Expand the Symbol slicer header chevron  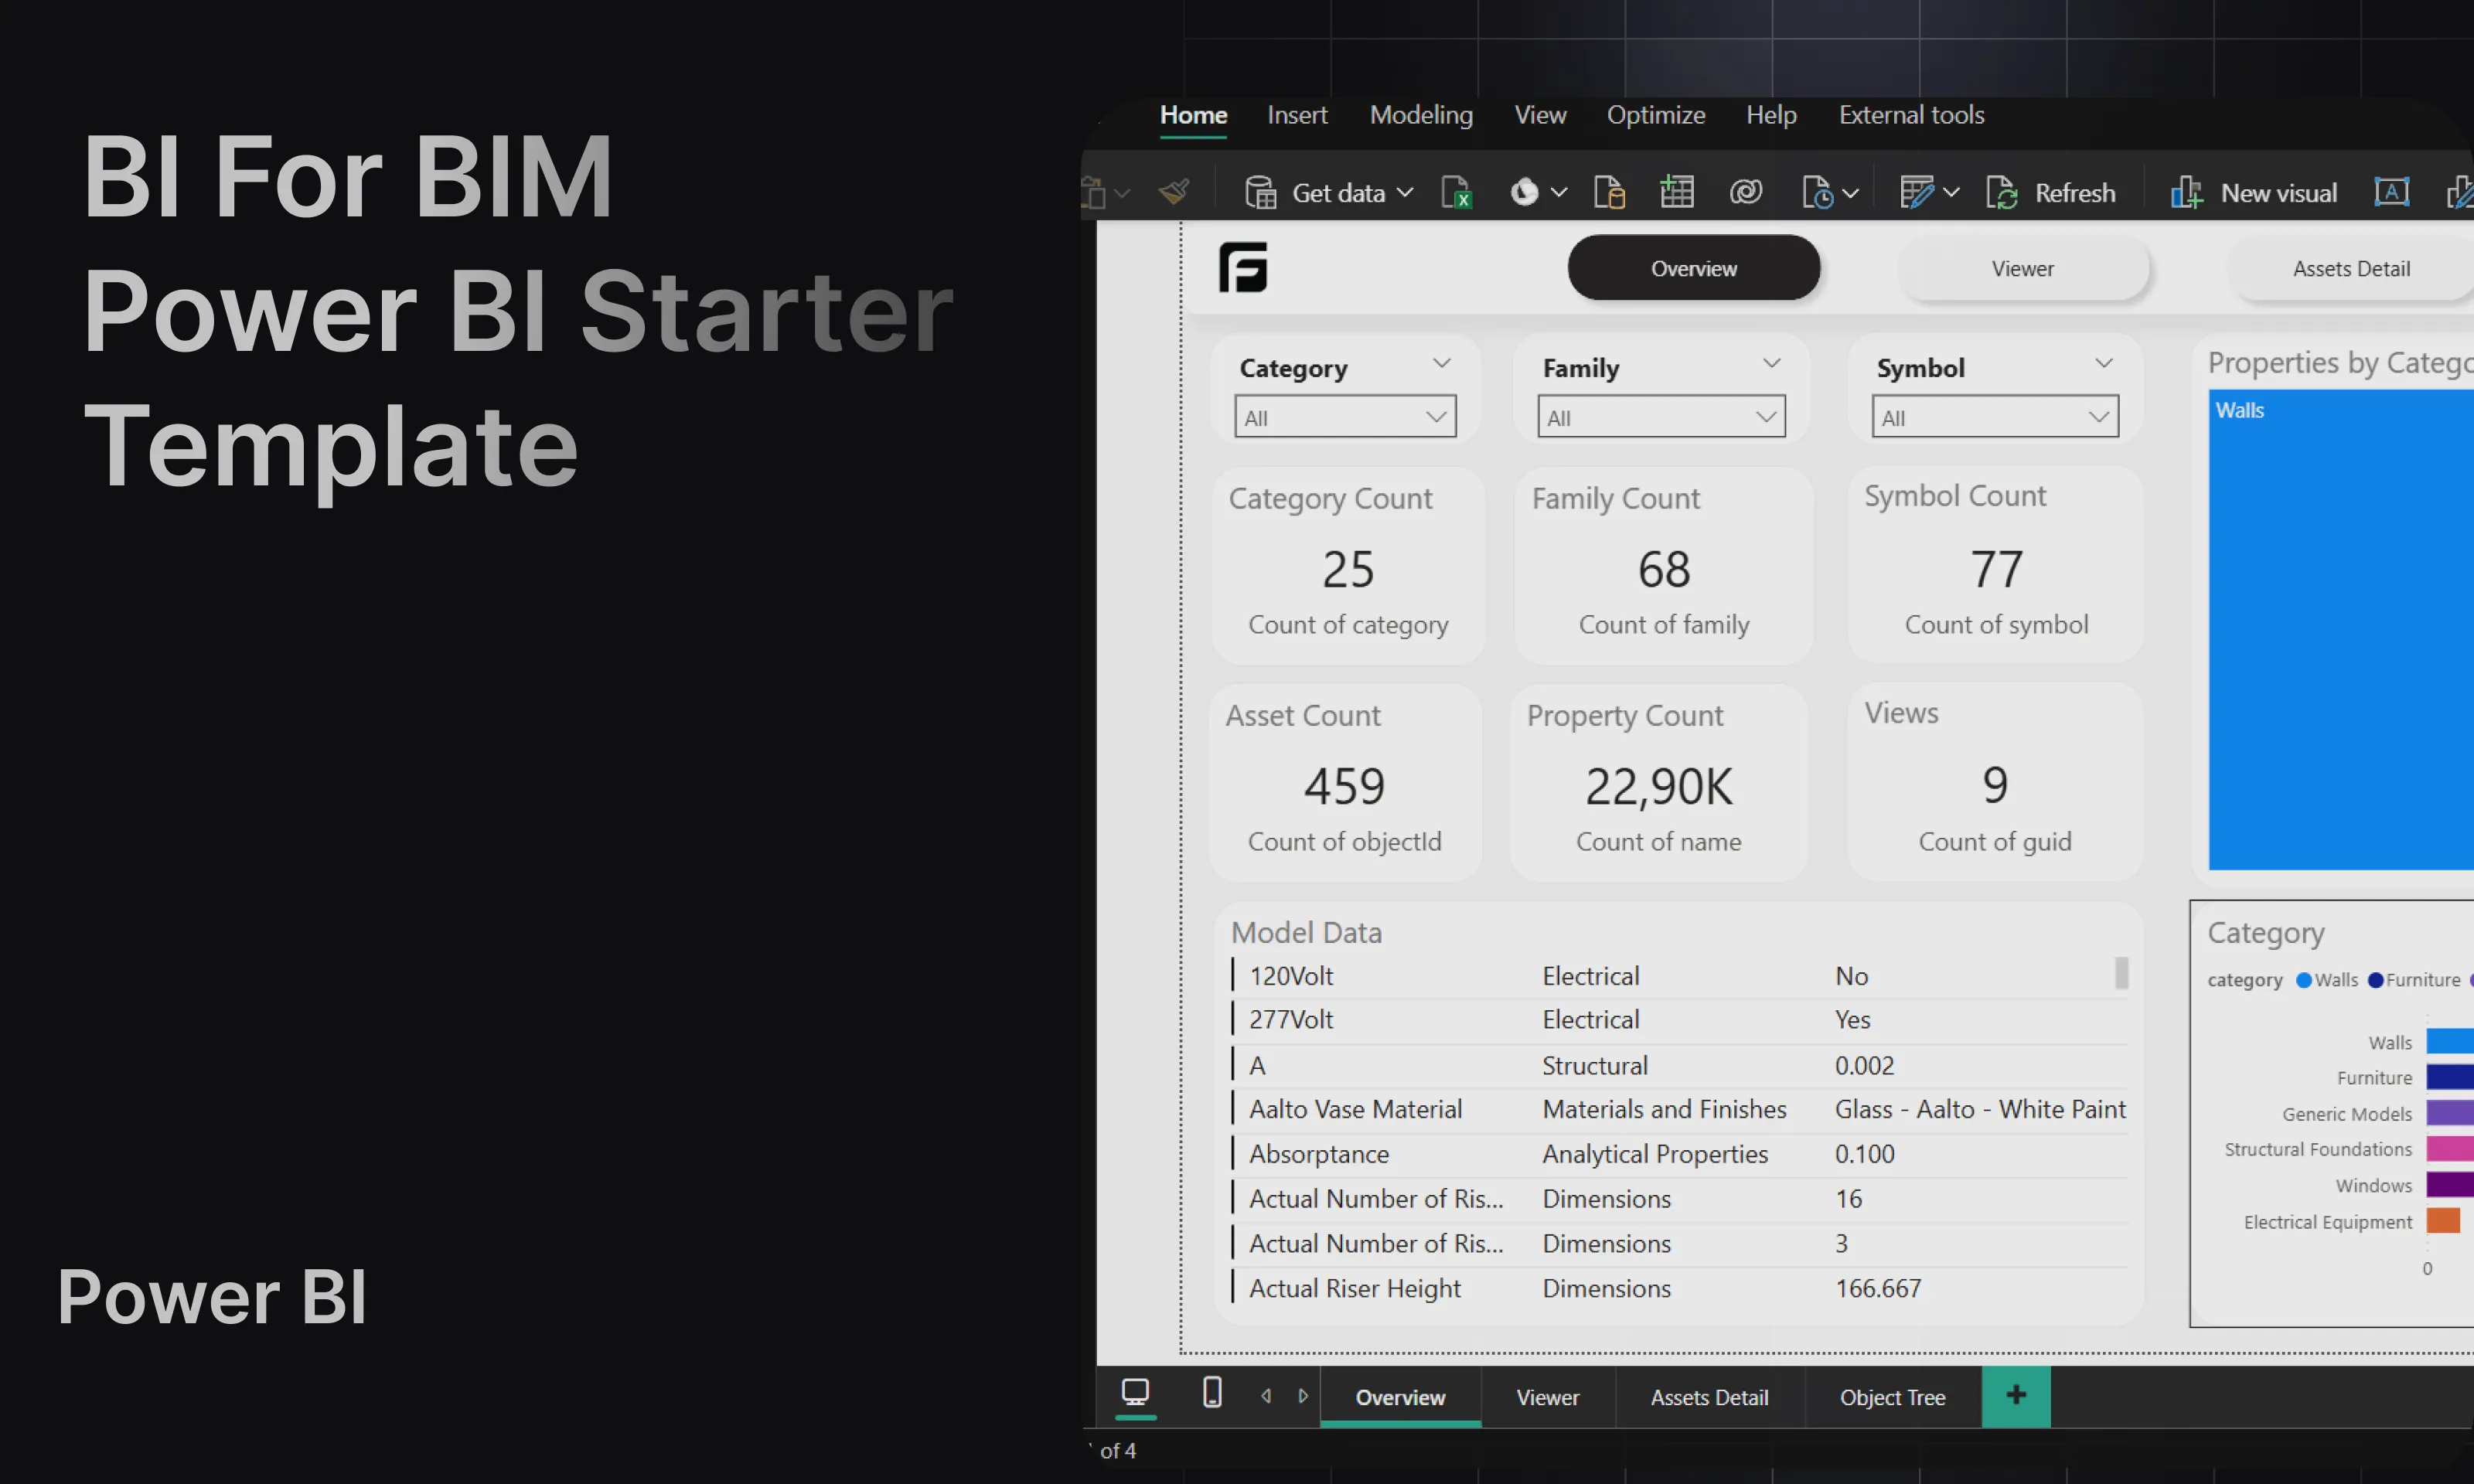click(2104, 363)
